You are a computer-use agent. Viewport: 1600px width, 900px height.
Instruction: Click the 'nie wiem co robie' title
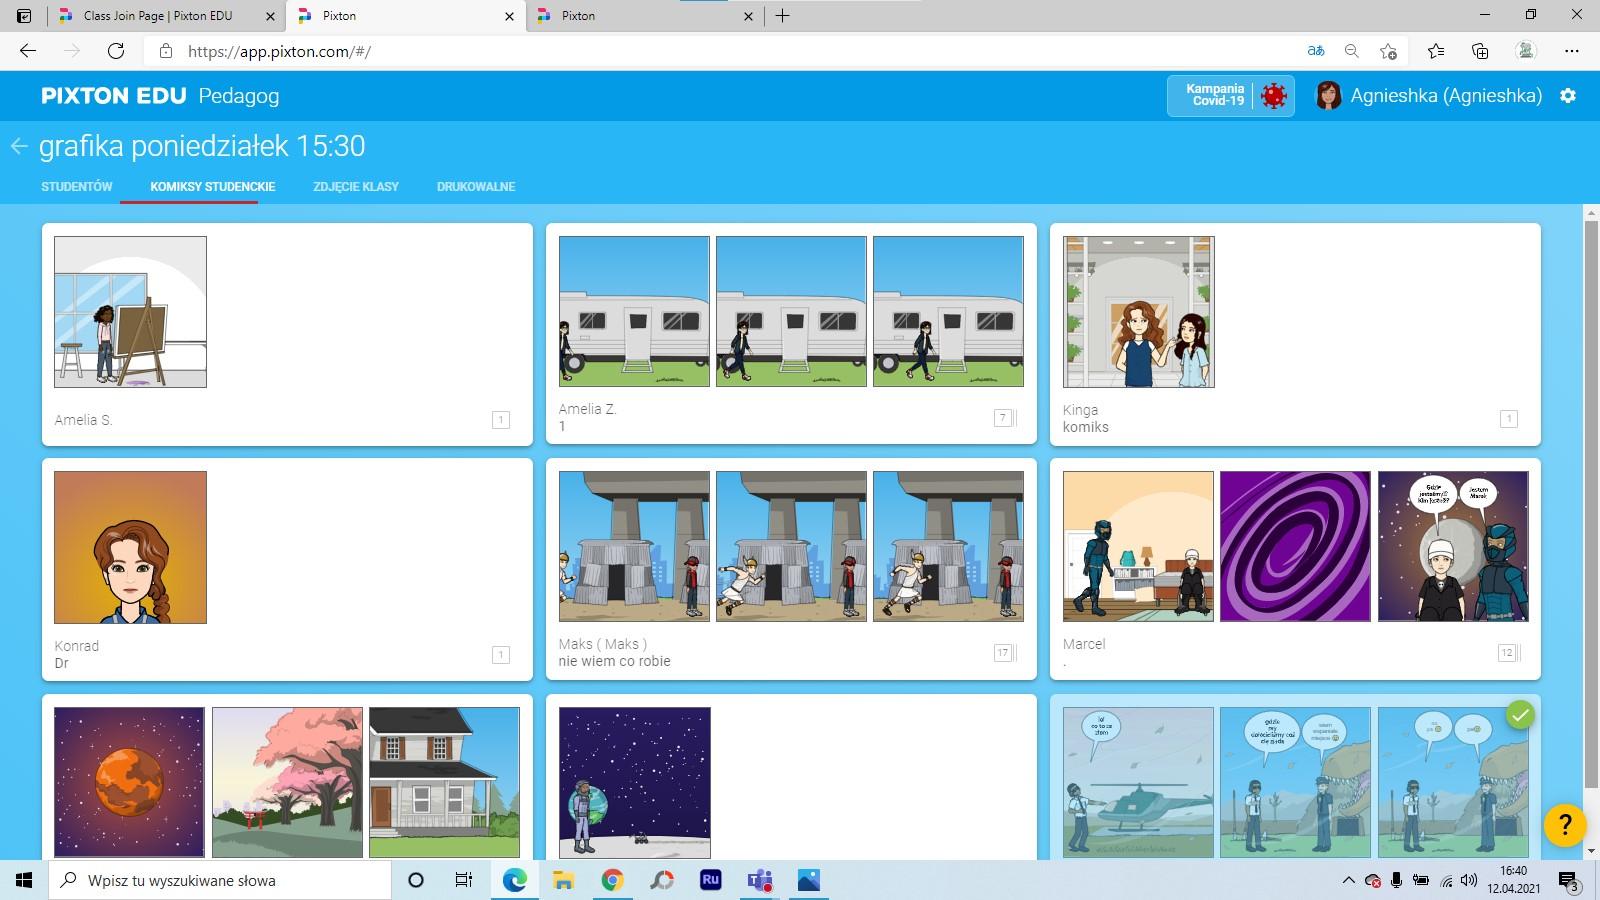tap(614, 661)
